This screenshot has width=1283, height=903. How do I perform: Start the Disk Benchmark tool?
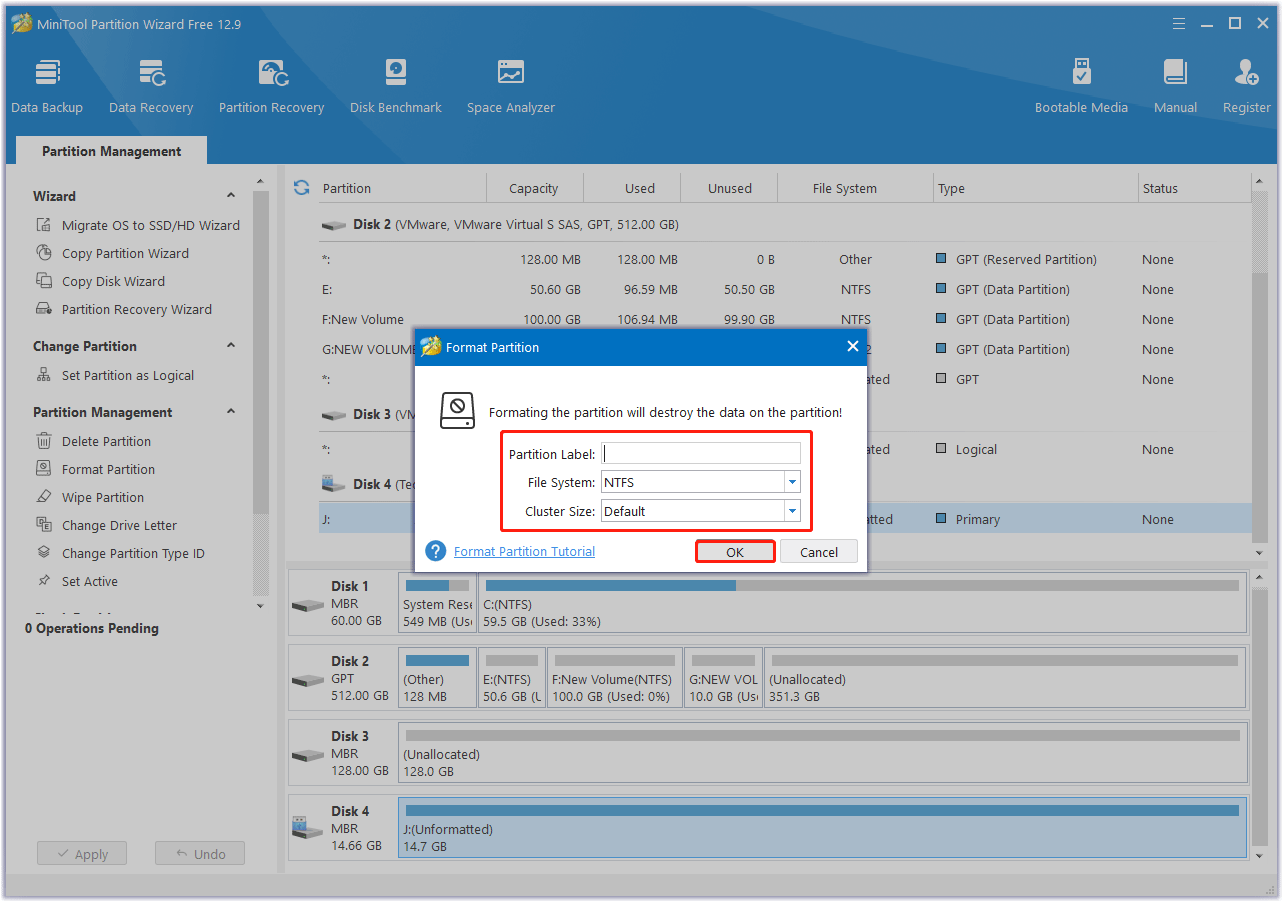(x=396, y=86)
